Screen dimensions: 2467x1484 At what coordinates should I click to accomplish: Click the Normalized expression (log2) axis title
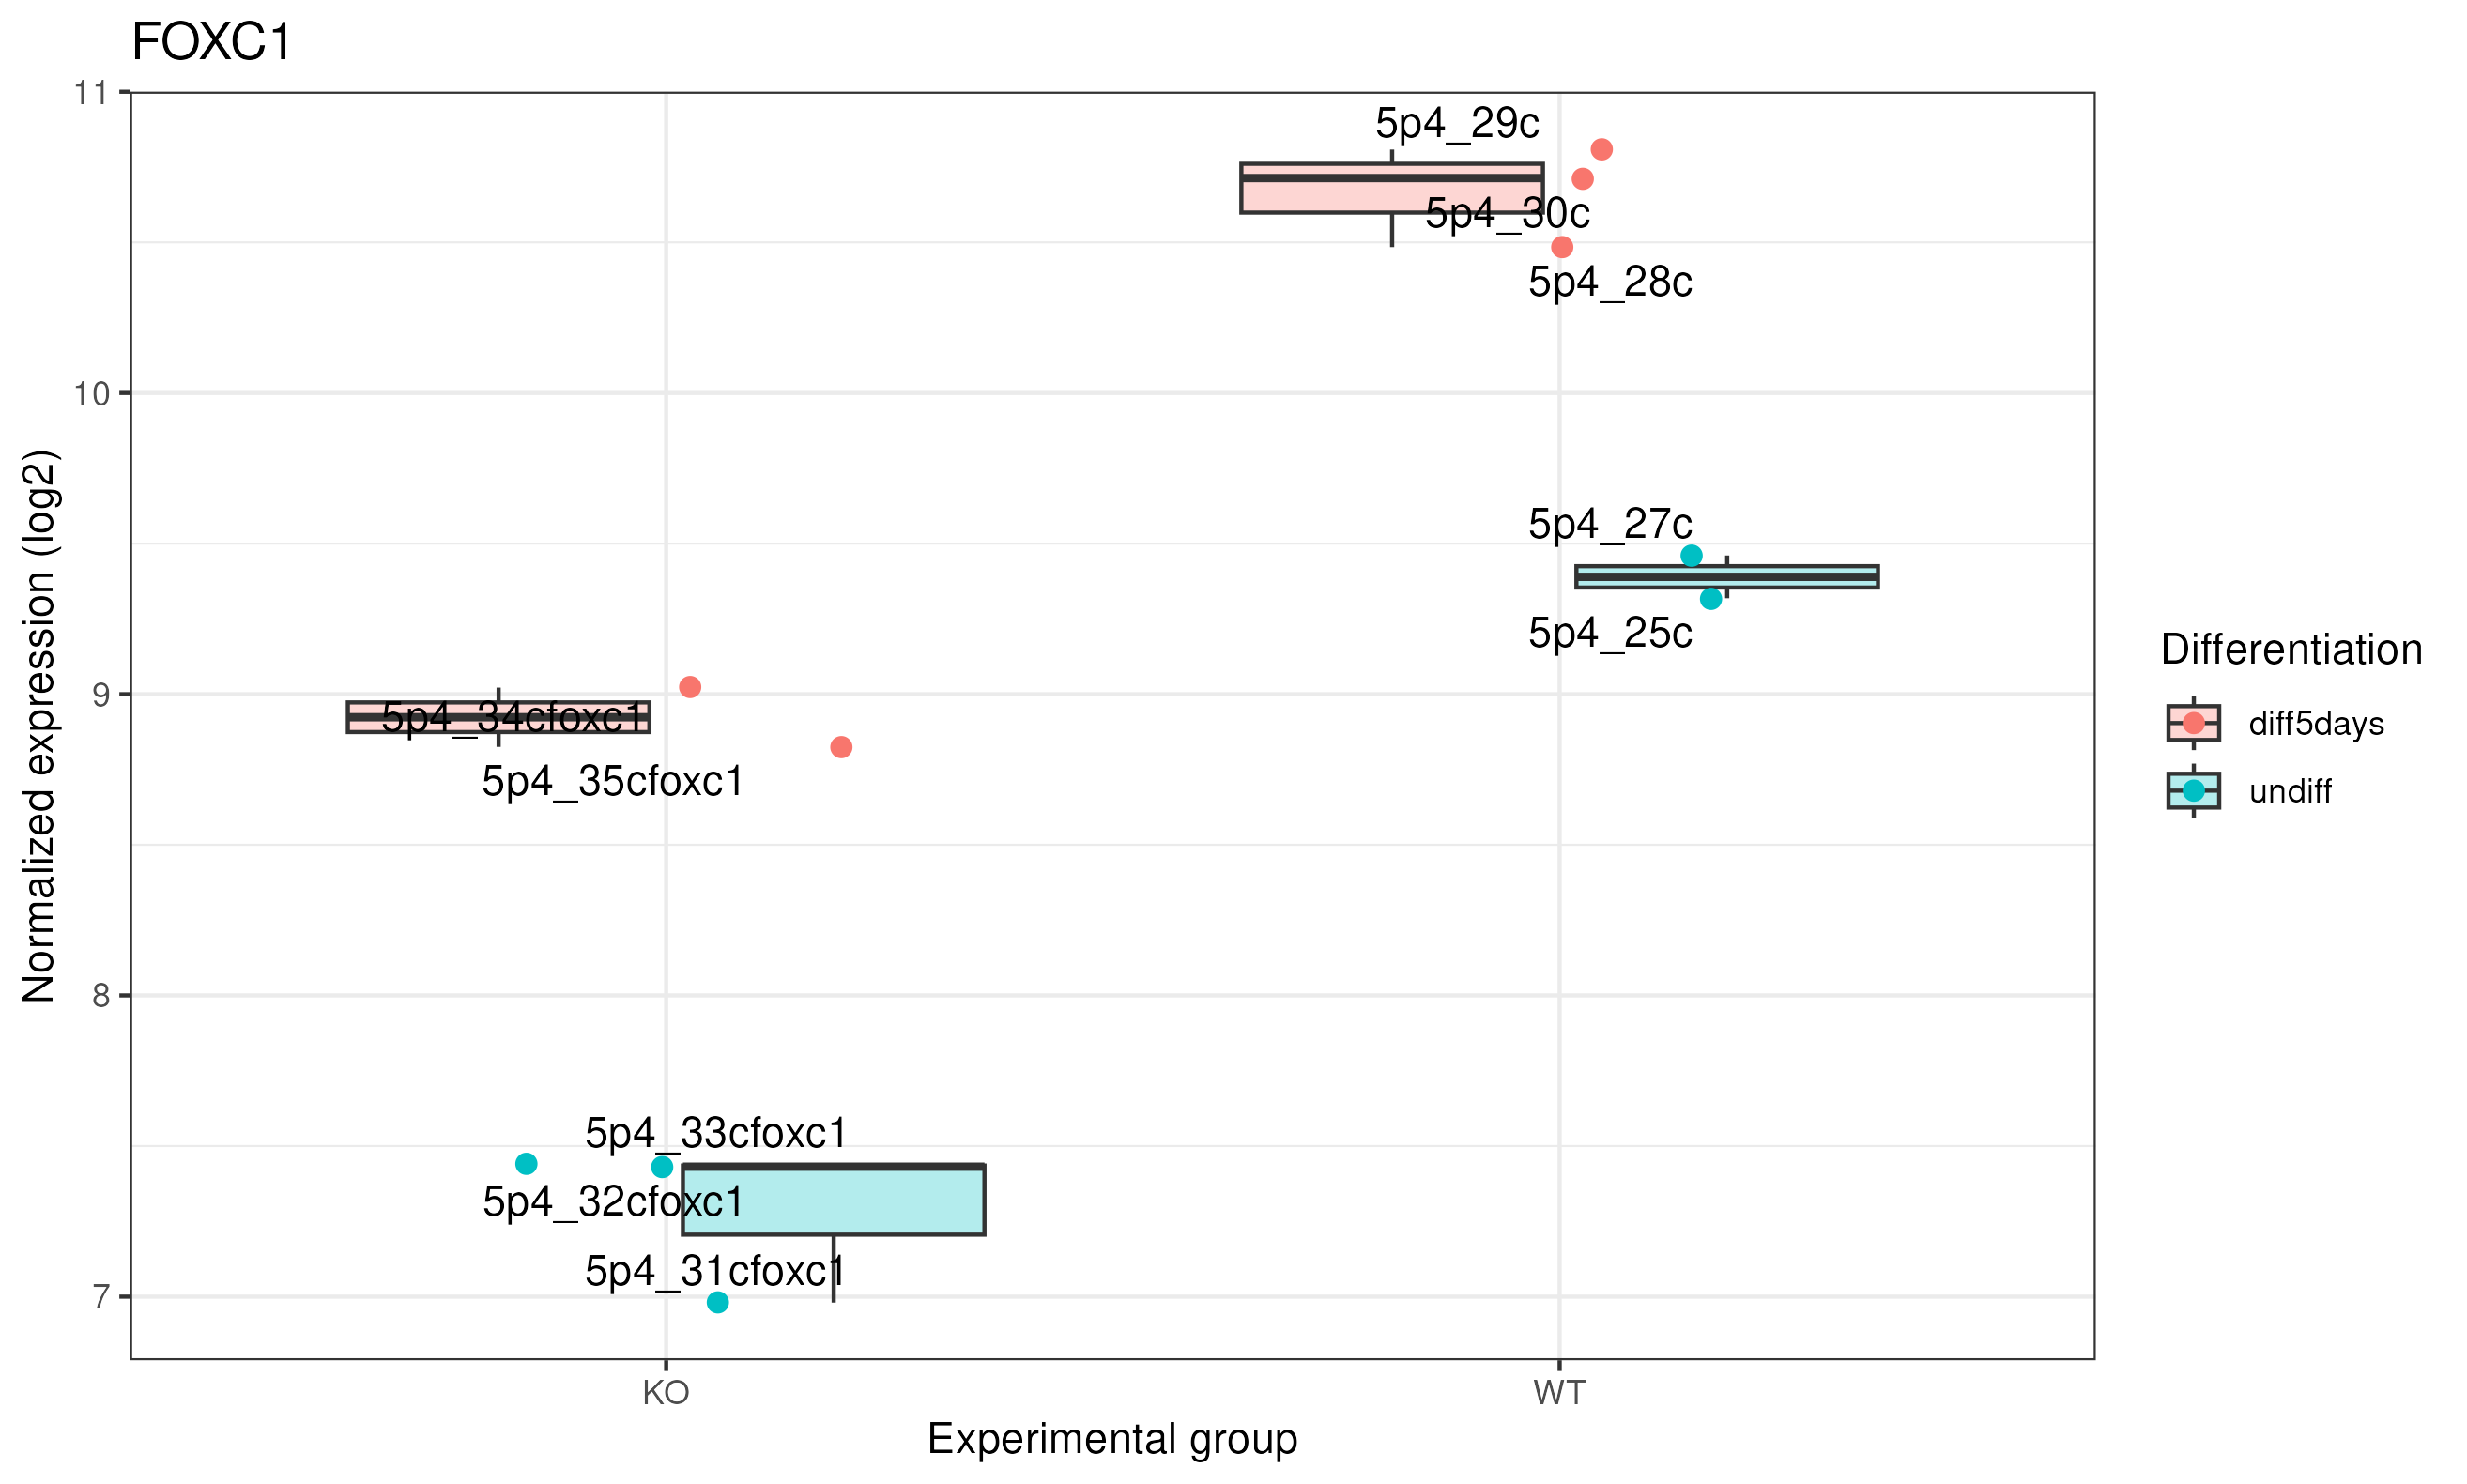click(40, 727)
